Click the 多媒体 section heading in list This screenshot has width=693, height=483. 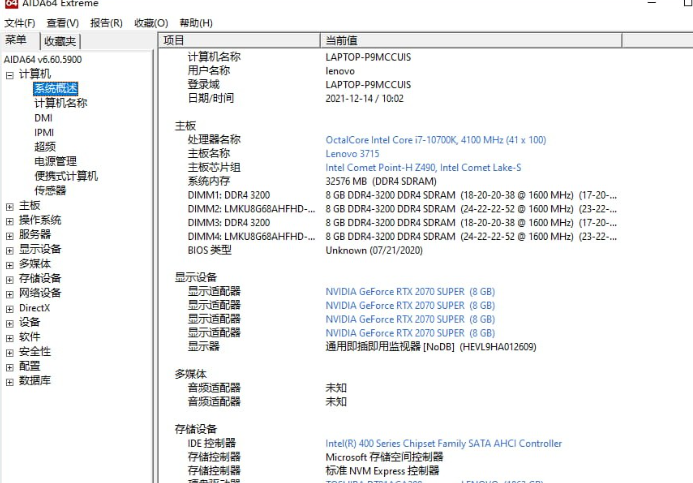pos(190,374)
